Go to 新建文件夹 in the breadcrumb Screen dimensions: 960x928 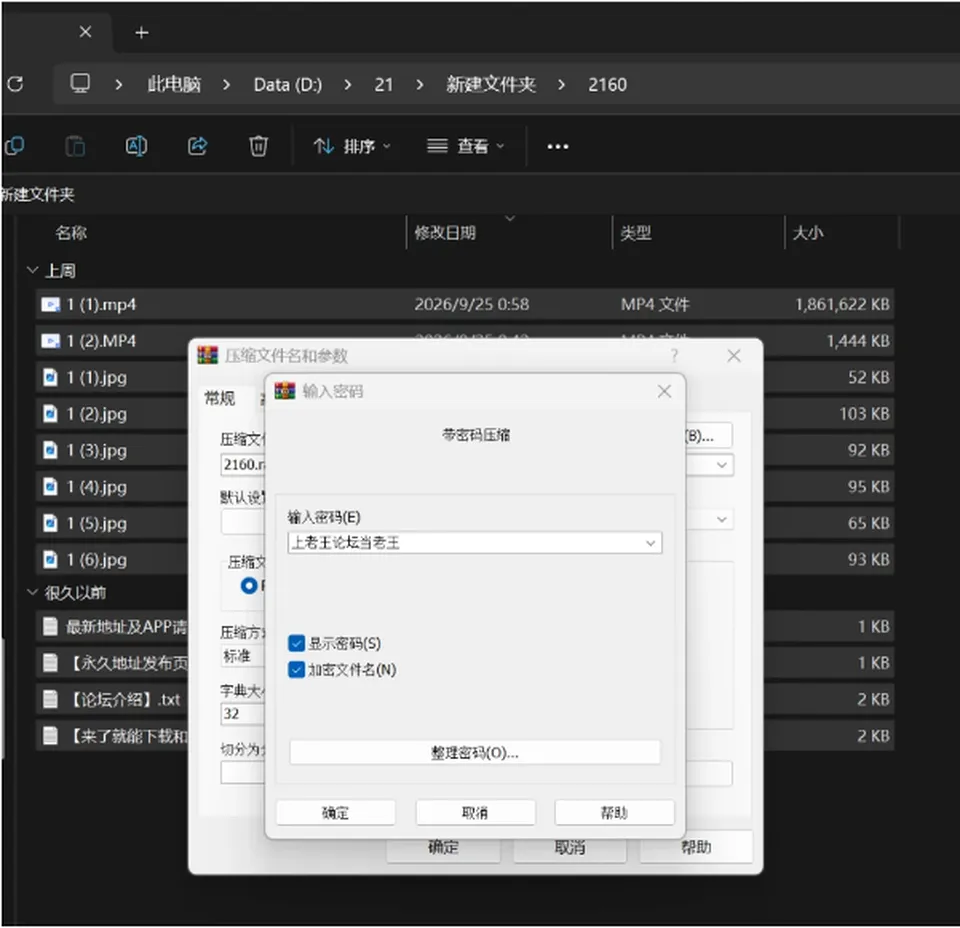click(x=491, y=84)
